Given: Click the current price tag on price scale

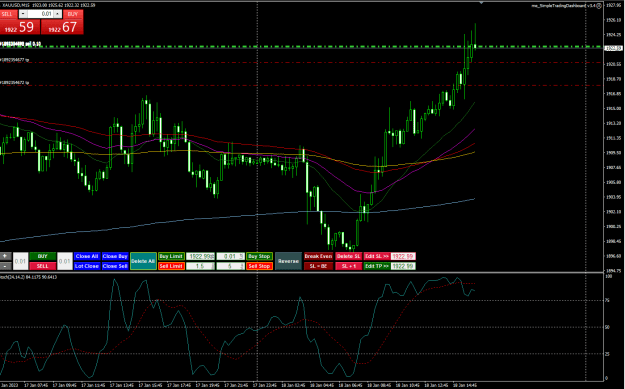Looking at the screenshot, I should tap(614, 48).
